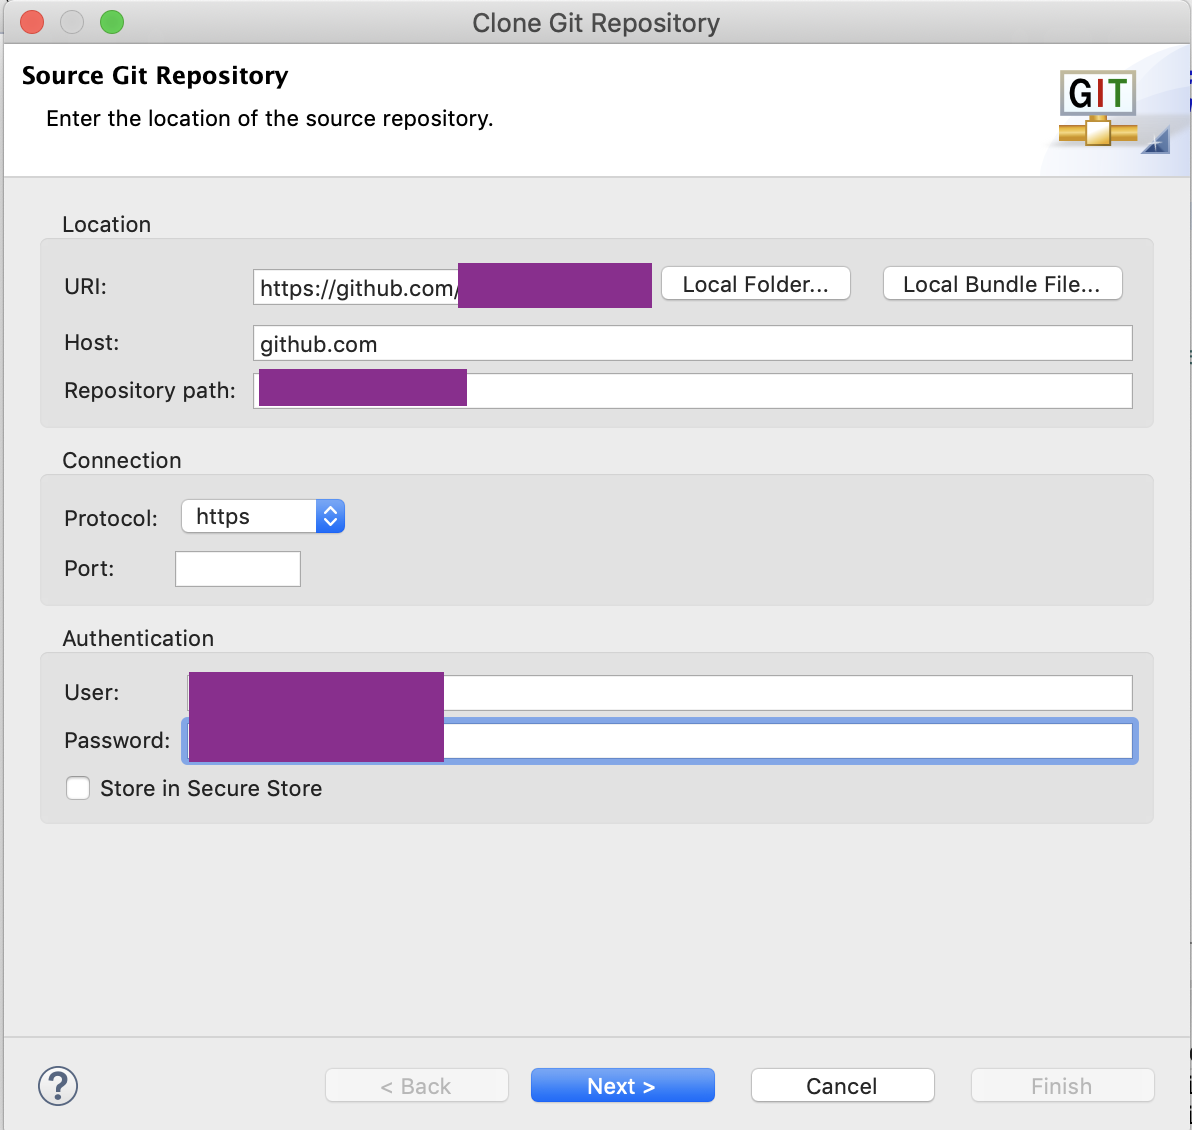Click the GIT logo banner icon
Screen dimensions: 1192x1130
pos(1100,110)
